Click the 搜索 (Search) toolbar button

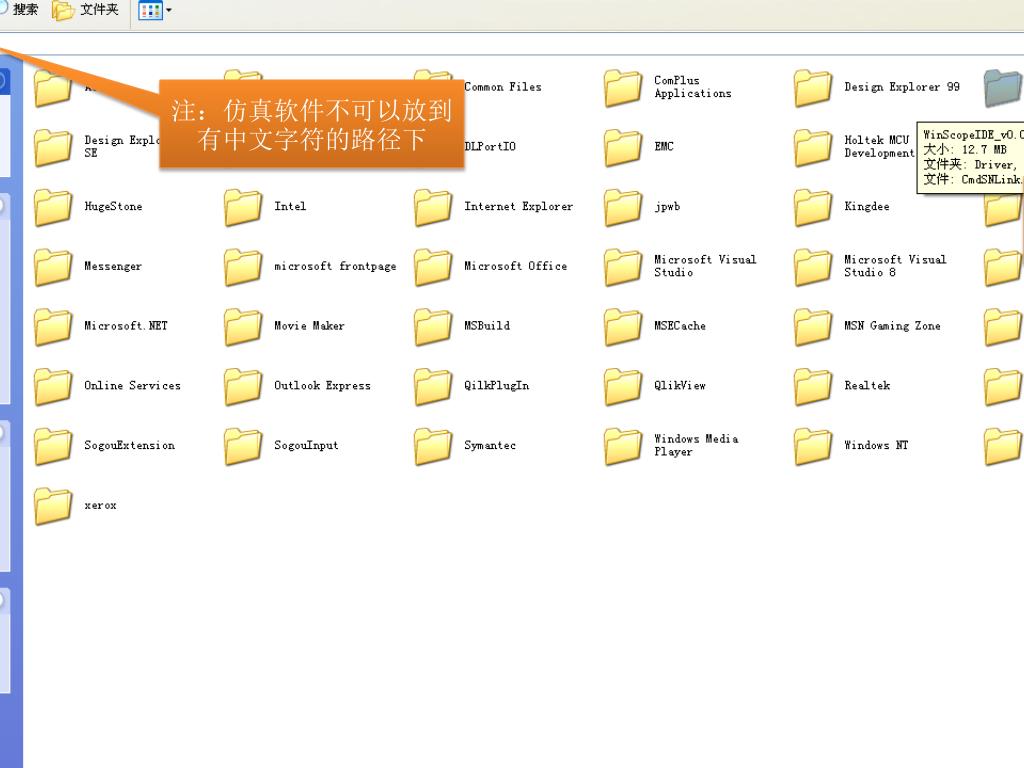20,9
